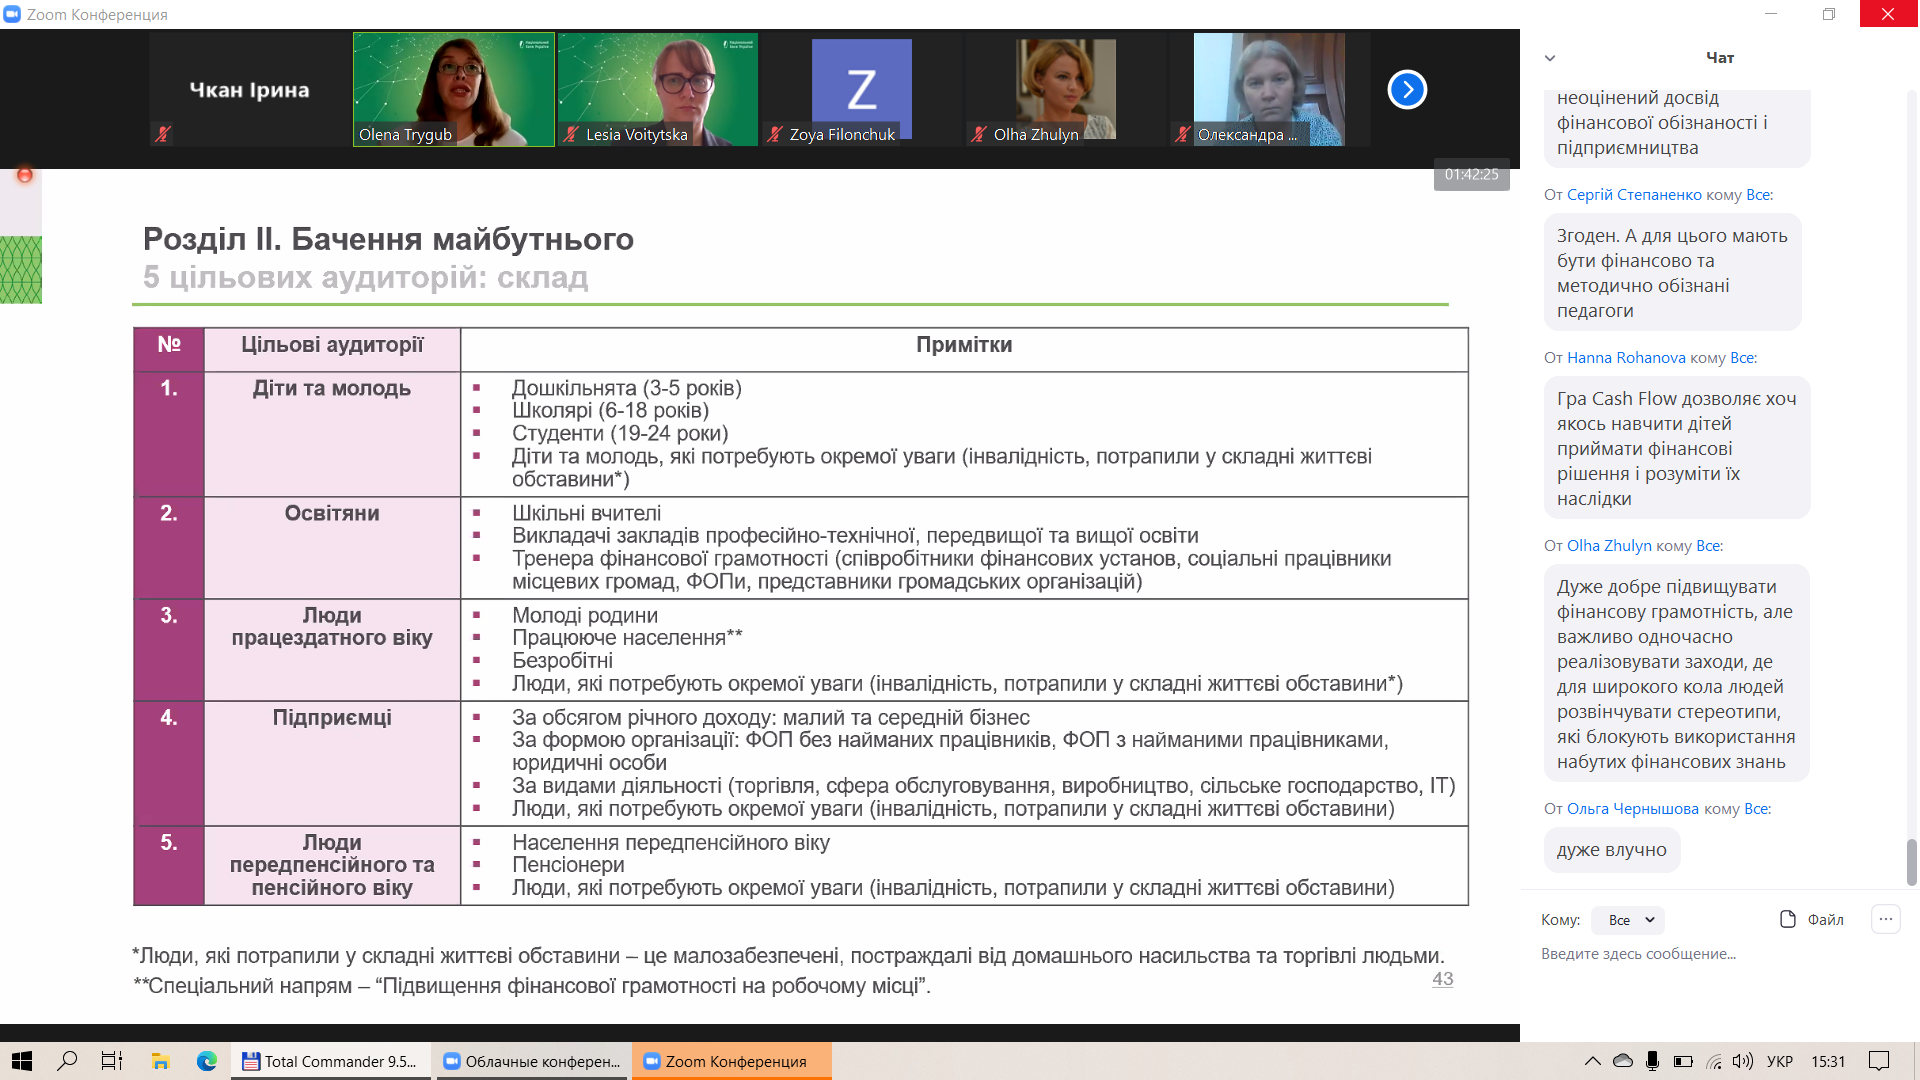Click muted mic icon on Чкан Ірина tile
The width and height of the screenshot is (1920, 1080).
click(x=163, y=133)
